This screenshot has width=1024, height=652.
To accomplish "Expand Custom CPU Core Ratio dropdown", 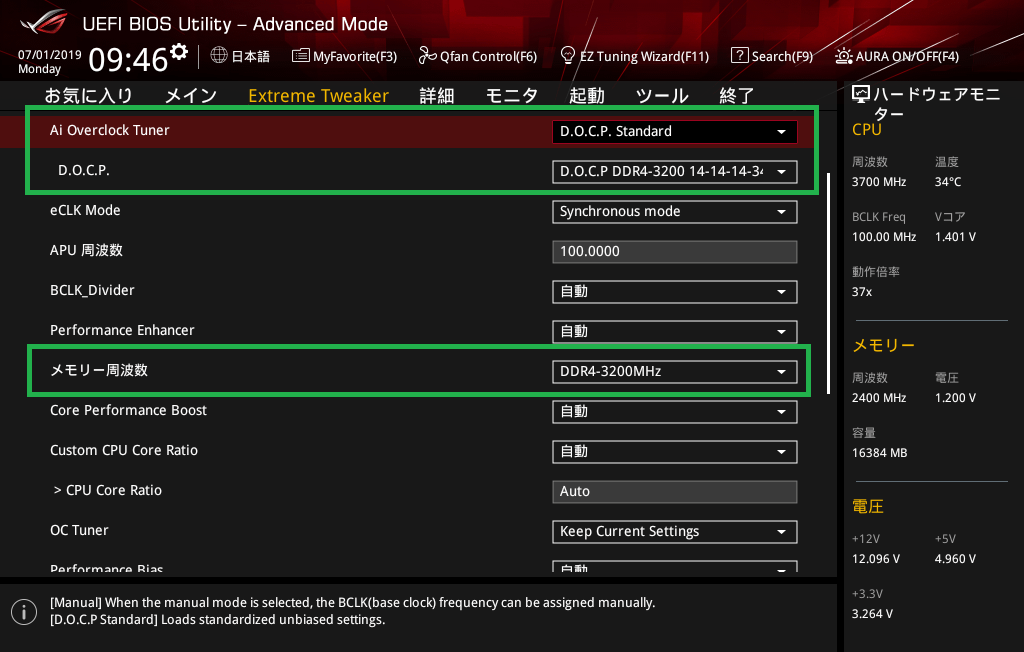I will [675, 451].
